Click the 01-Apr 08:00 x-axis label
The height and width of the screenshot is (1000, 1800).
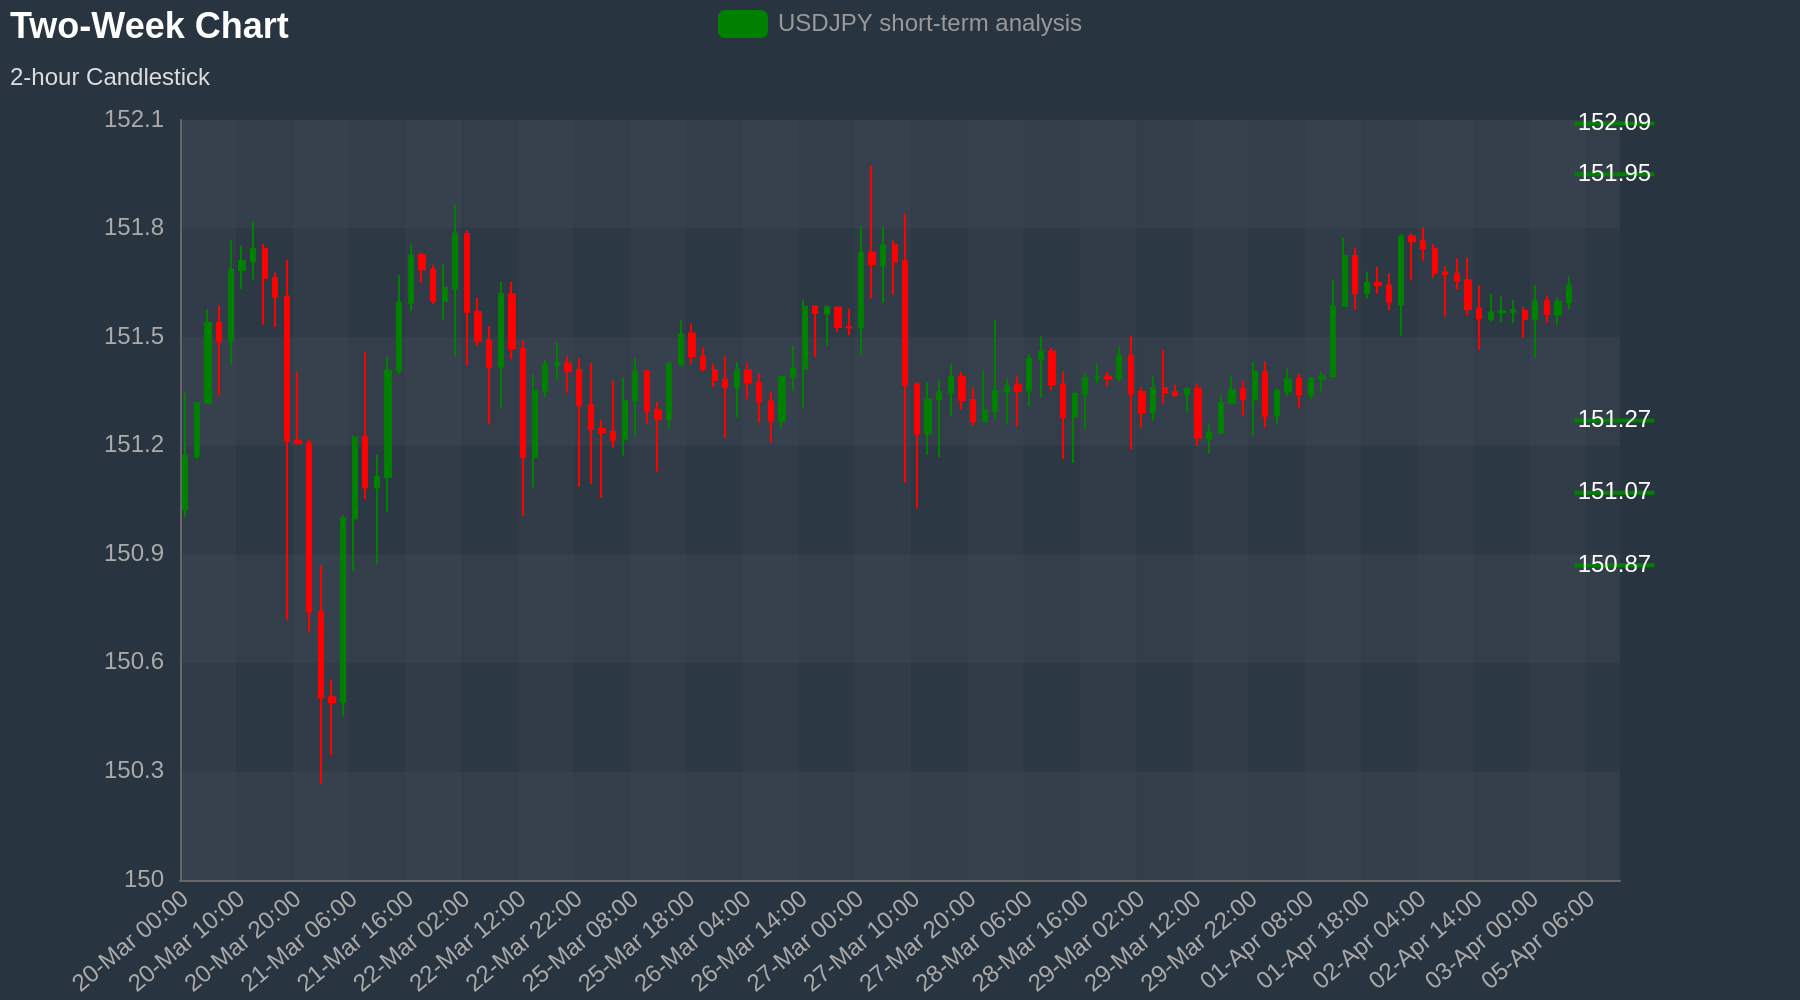1258,942
